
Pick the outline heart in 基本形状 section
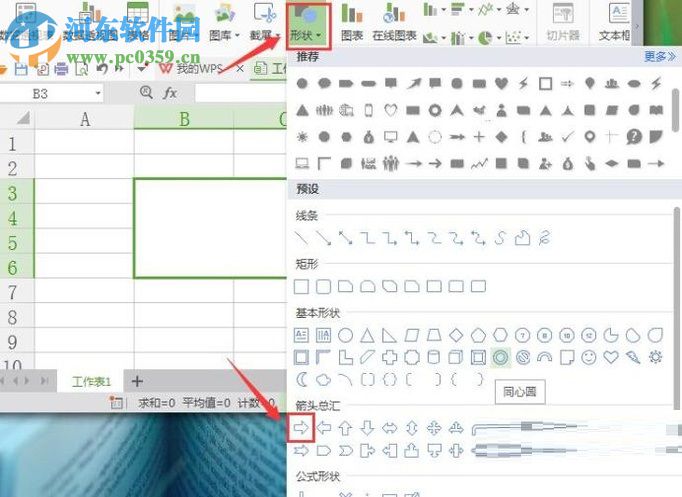point(611,357)
